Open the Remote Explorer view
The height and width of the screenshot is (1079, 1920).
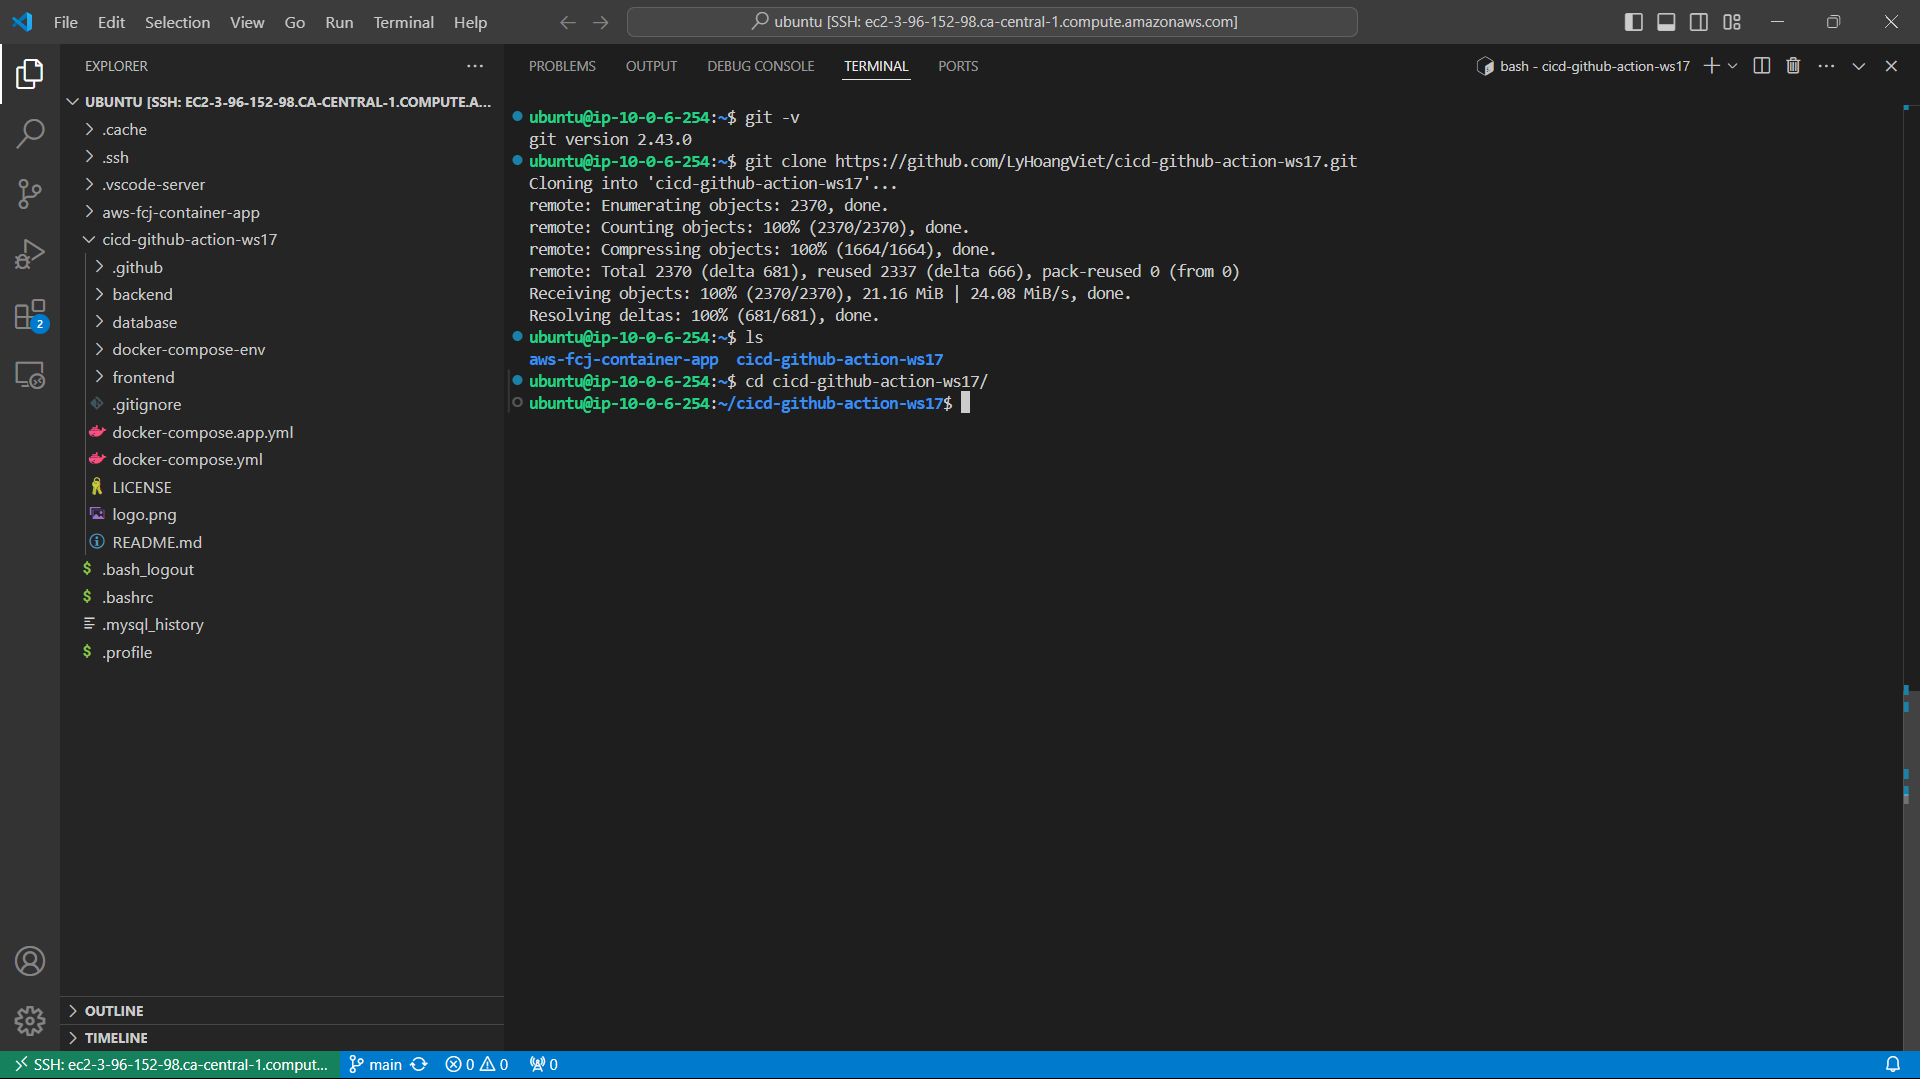(30, 375)
